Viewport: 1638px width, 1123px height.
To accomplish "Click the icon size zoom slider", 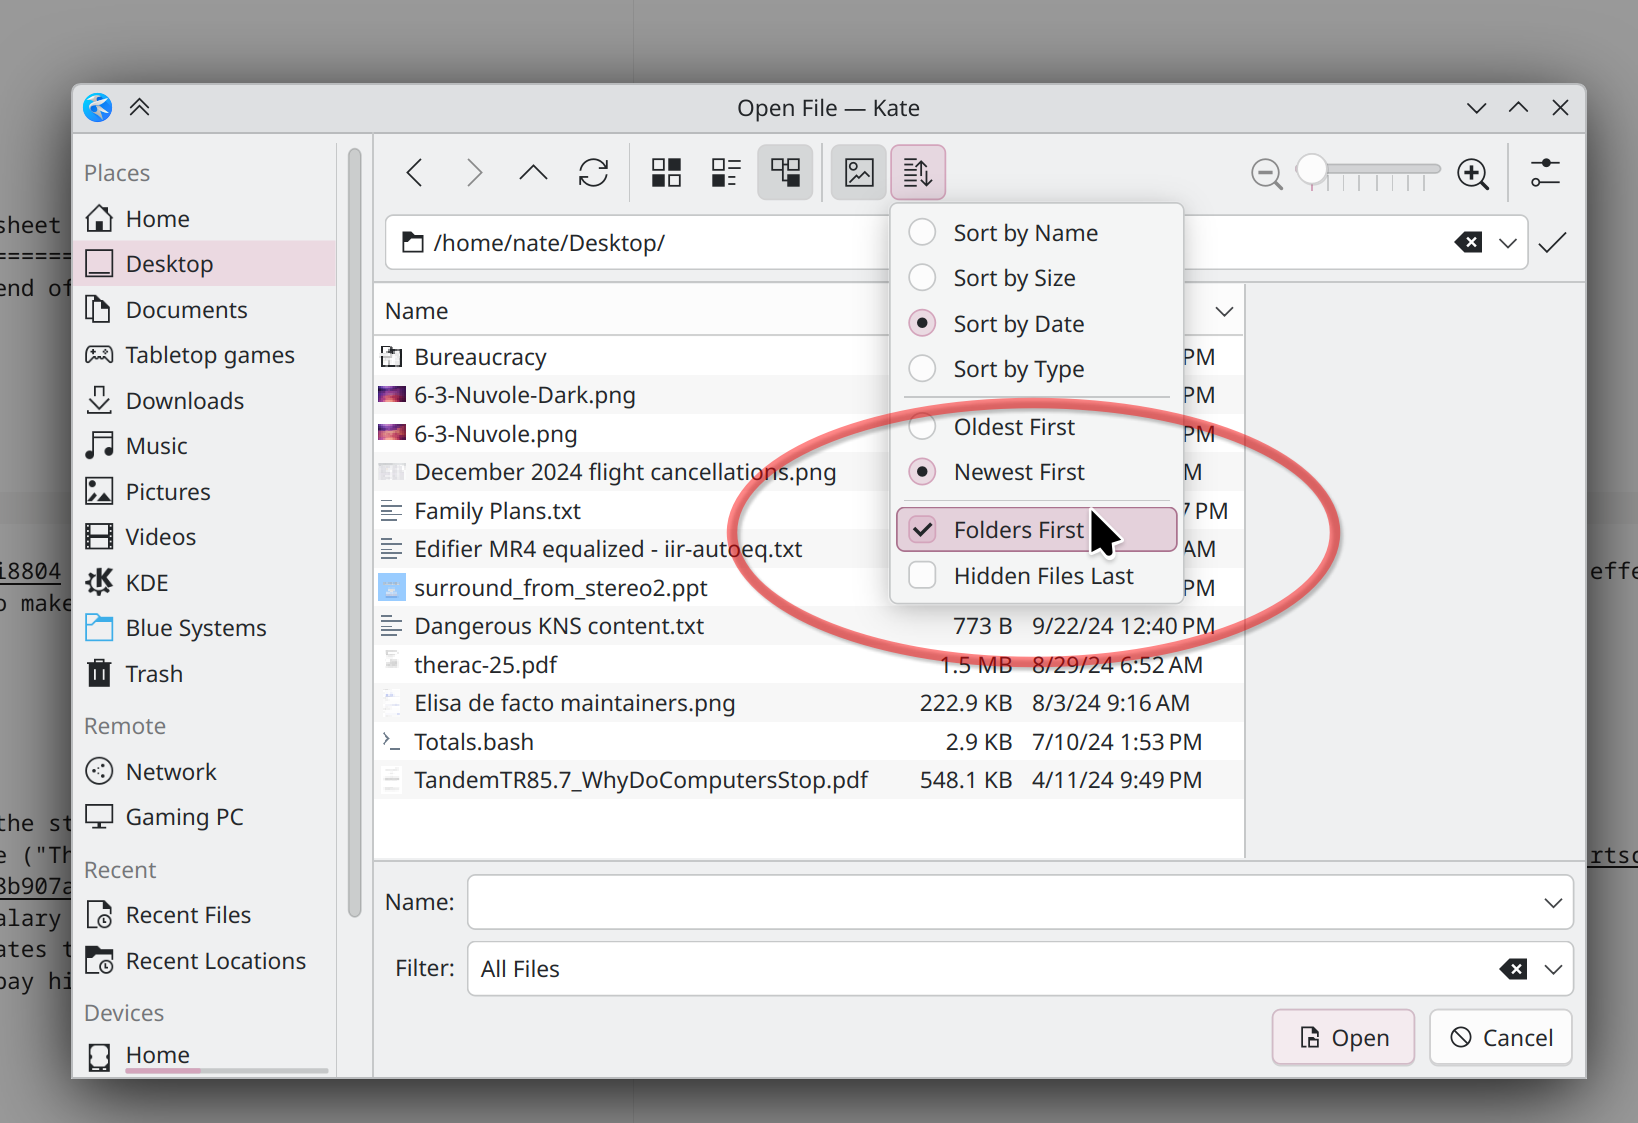I will click(x=1369, y=172).
